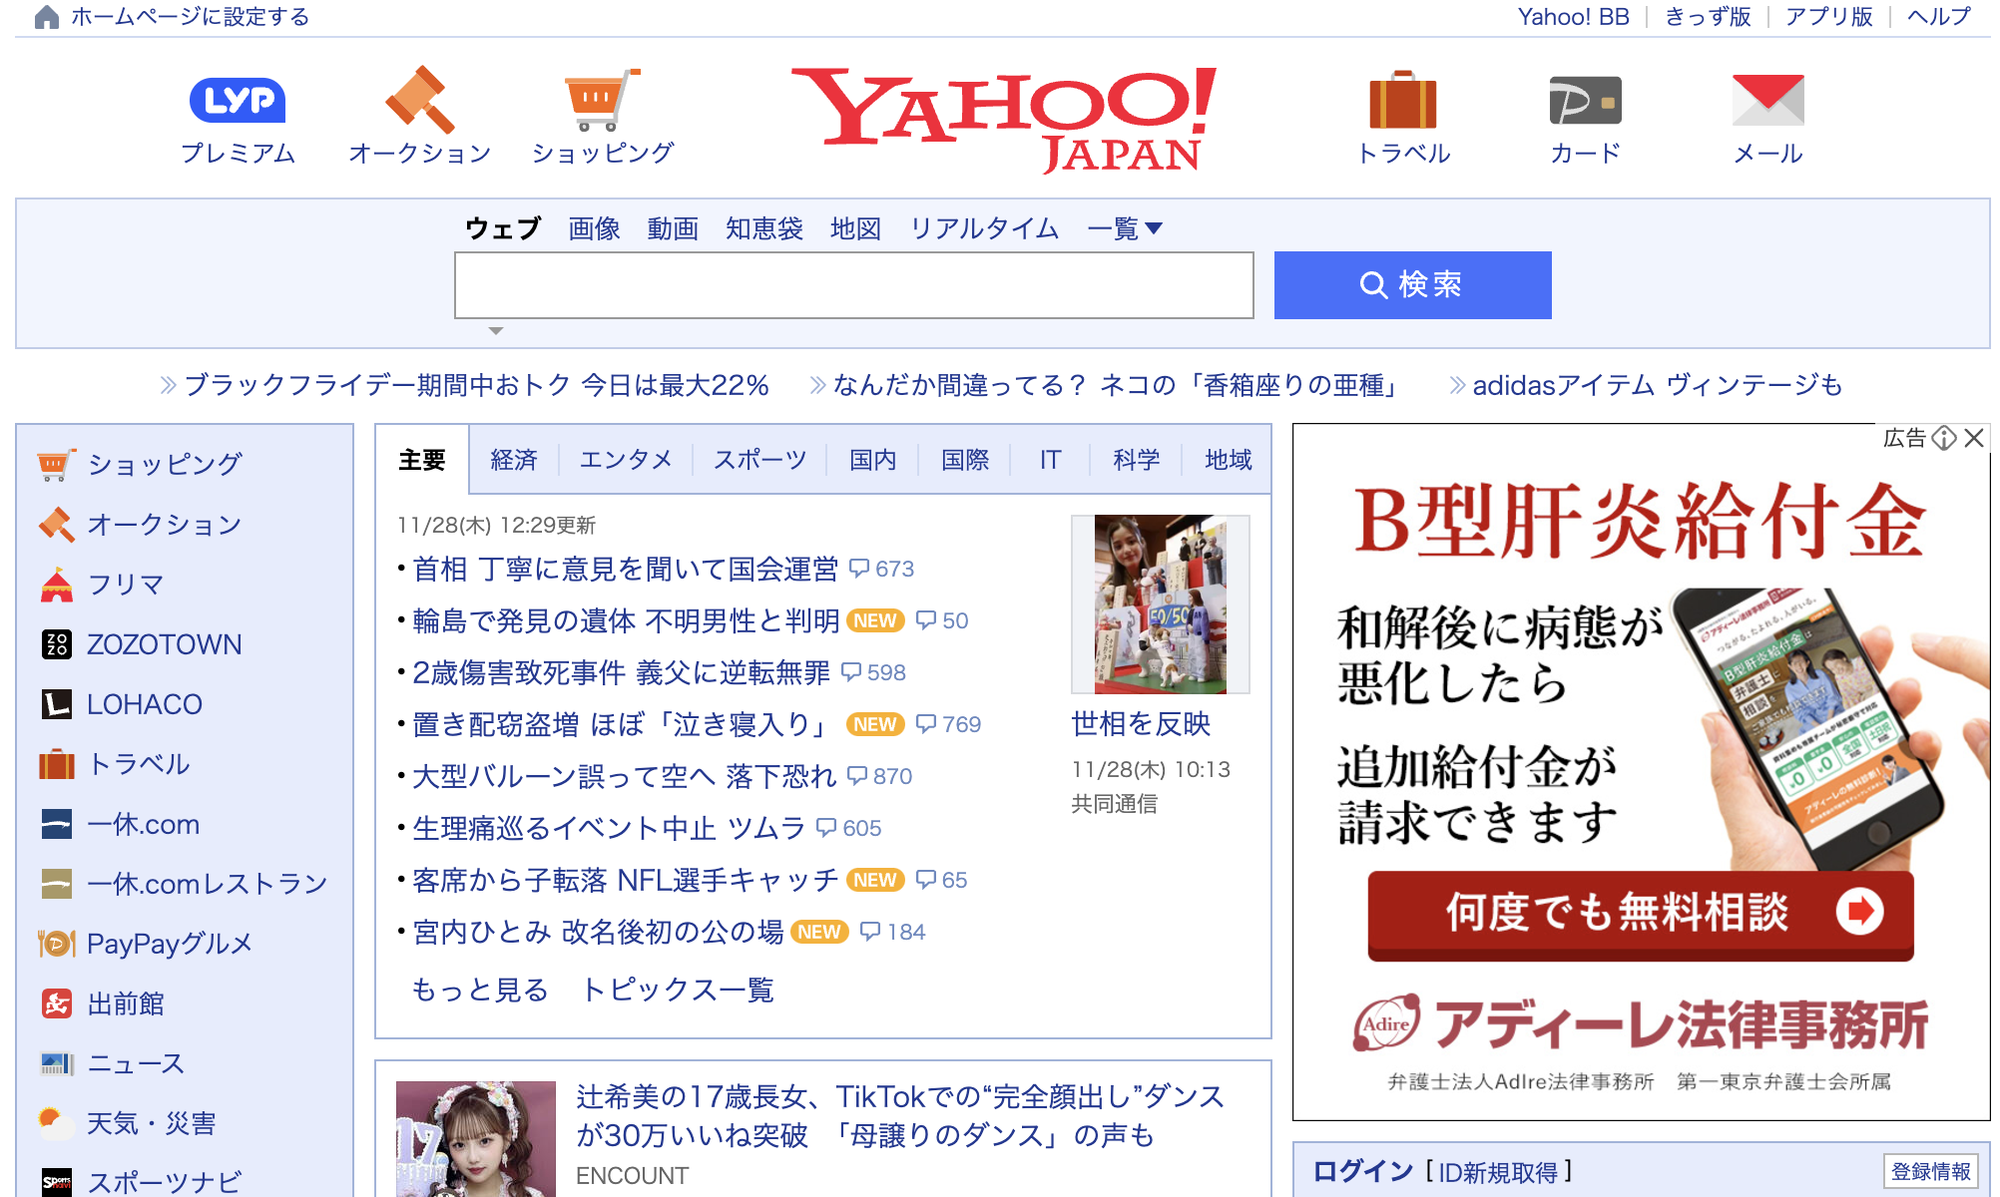Open headline 首相 丁寧に意見を聞いて国会運営
This screenshot has height=1197, width=2000.
[x=625, y=569]
